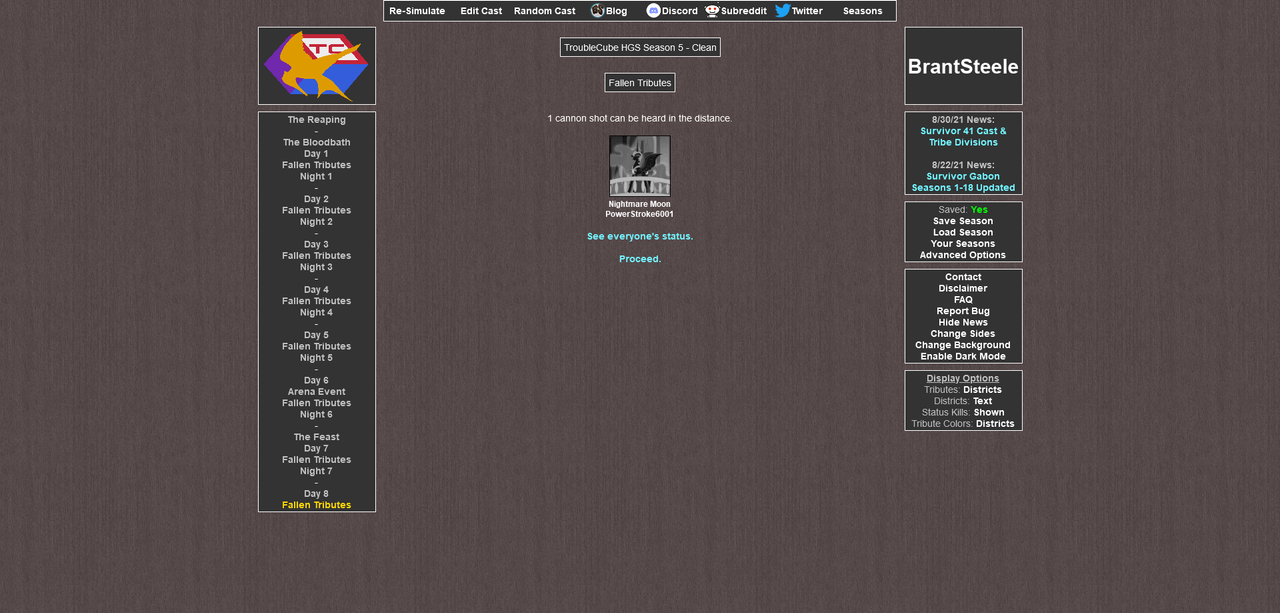1280x613 pixels.
Task: Enable Dark Mode
Action: pyautogui.click(x=963, y=356)
